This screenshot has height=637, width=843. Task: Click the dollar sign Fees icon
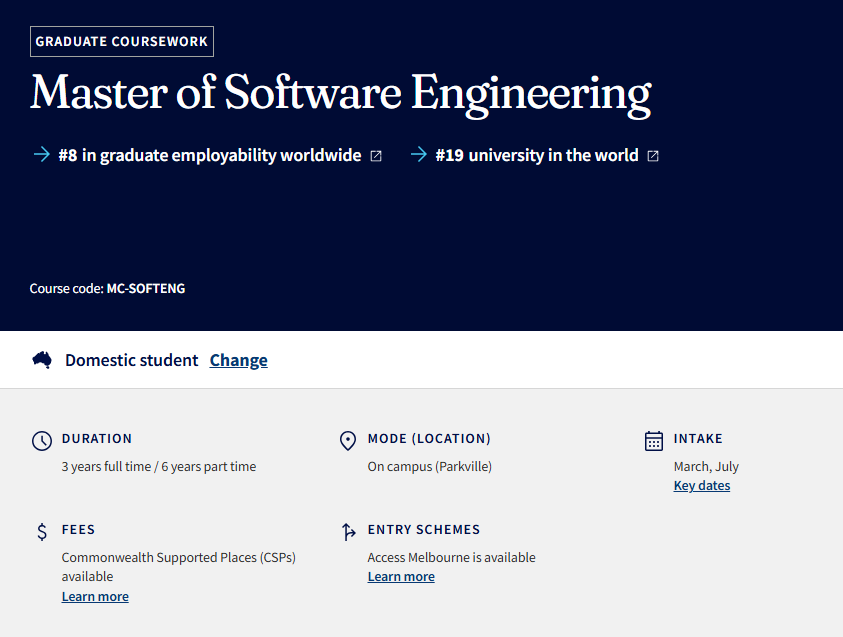[x=42, y=532]
